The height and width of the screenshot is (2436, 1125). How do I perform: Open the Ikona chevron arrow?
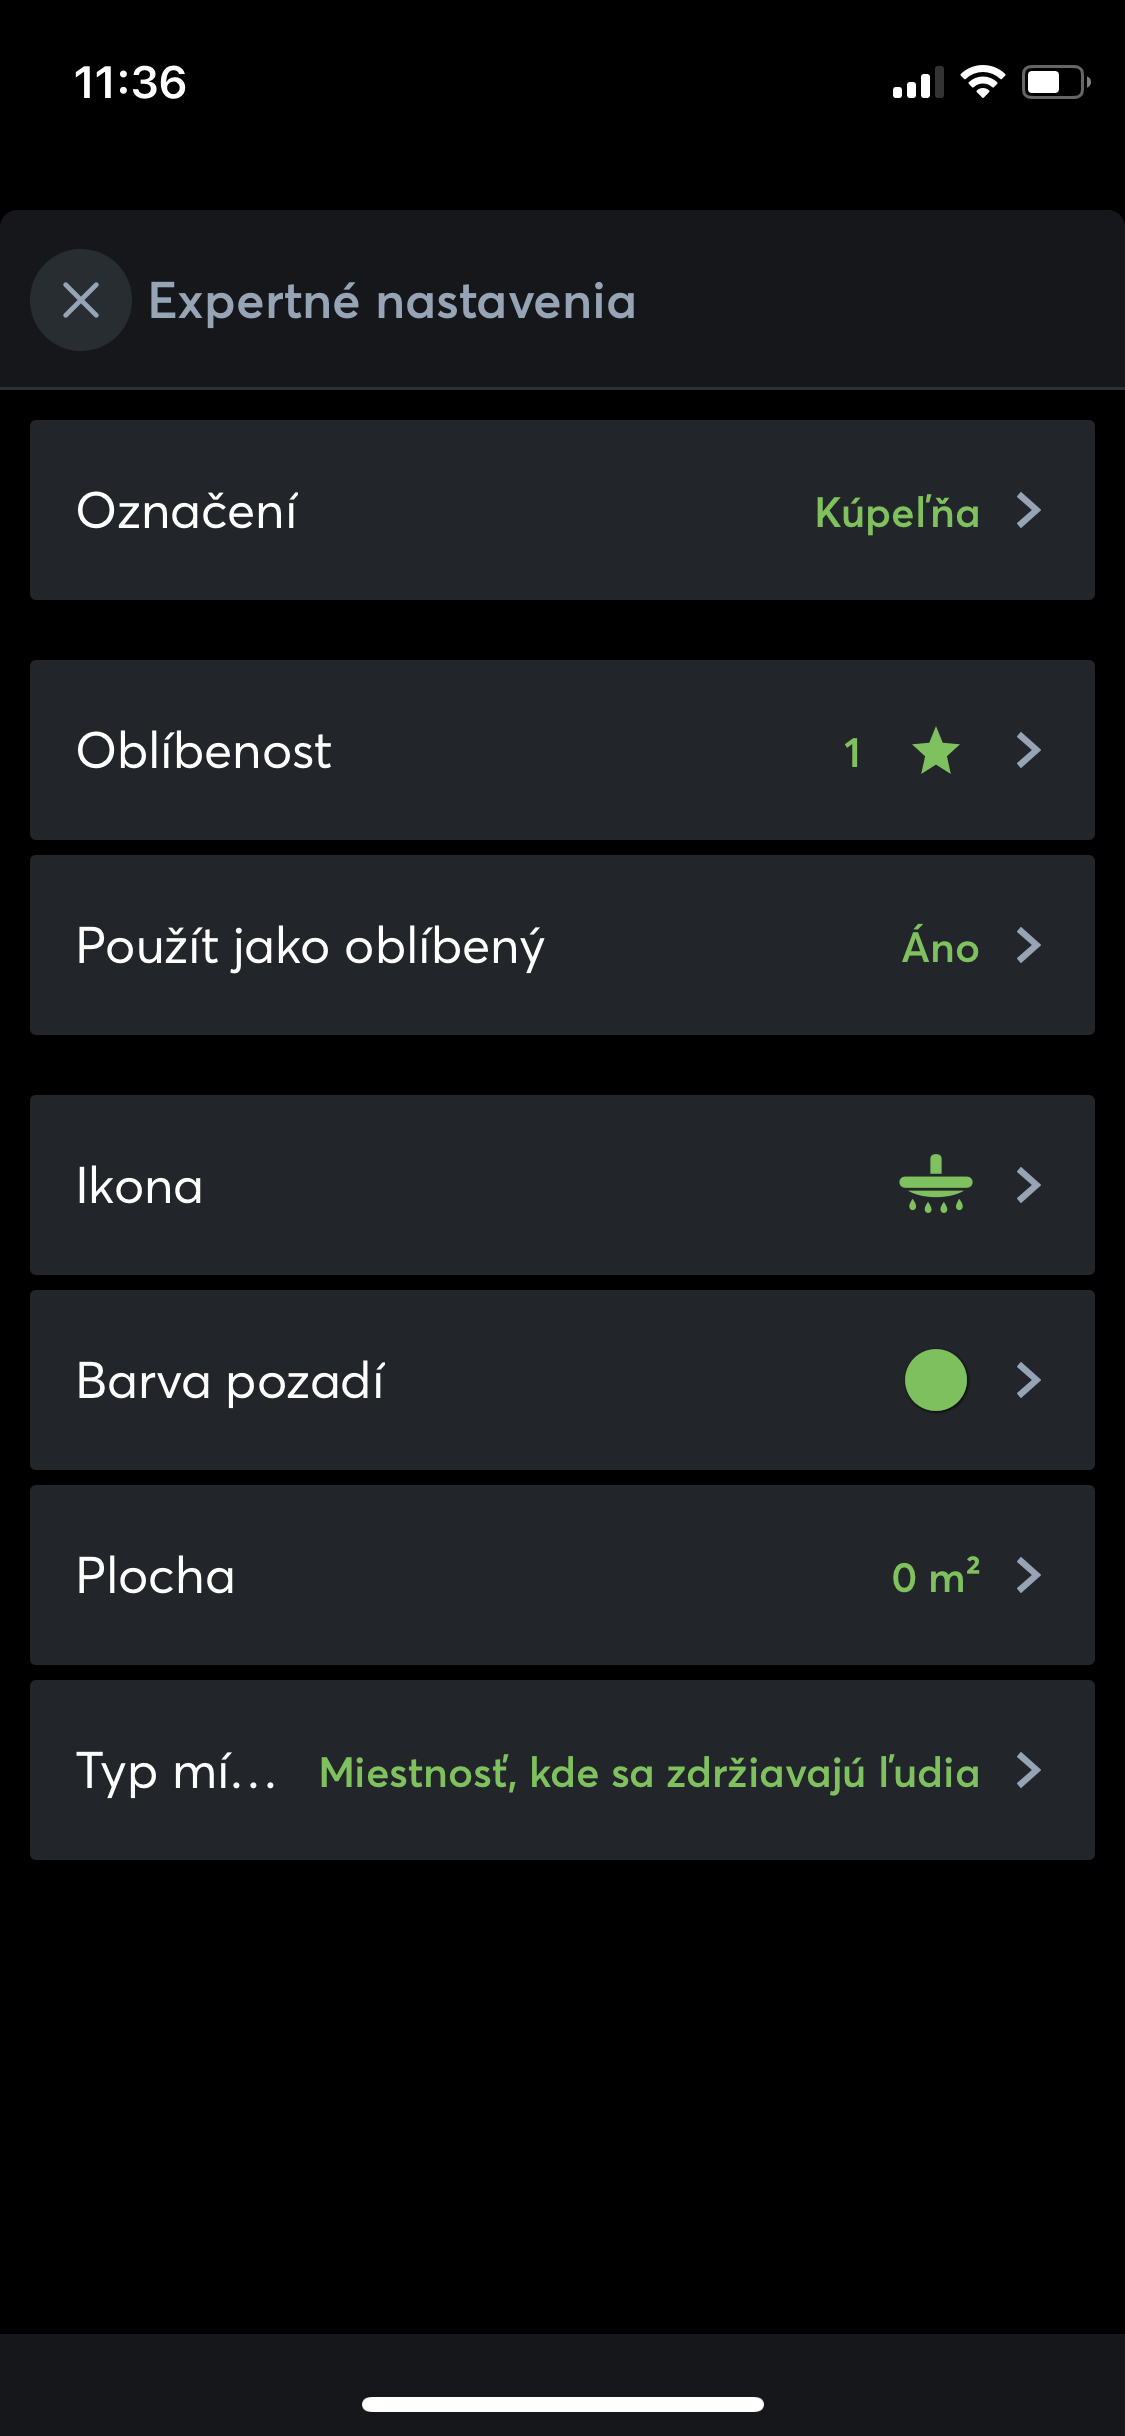pyautogui.click(x=1029, y=1185)
